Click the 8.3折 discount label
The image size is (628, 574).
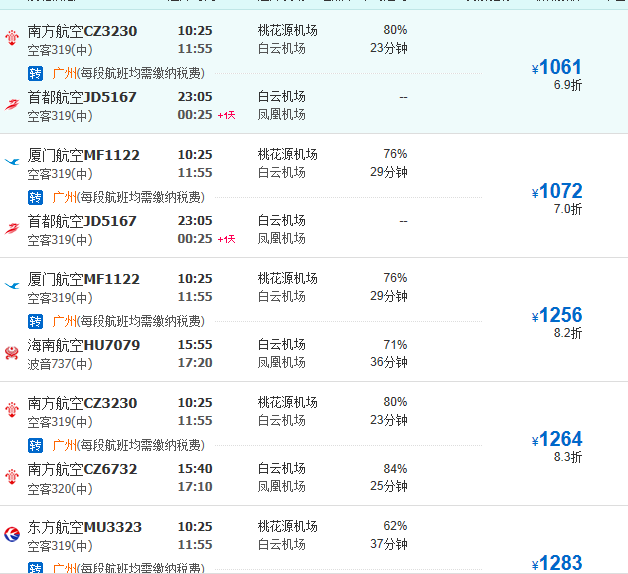pyautogui.click(x=568, y=457)
